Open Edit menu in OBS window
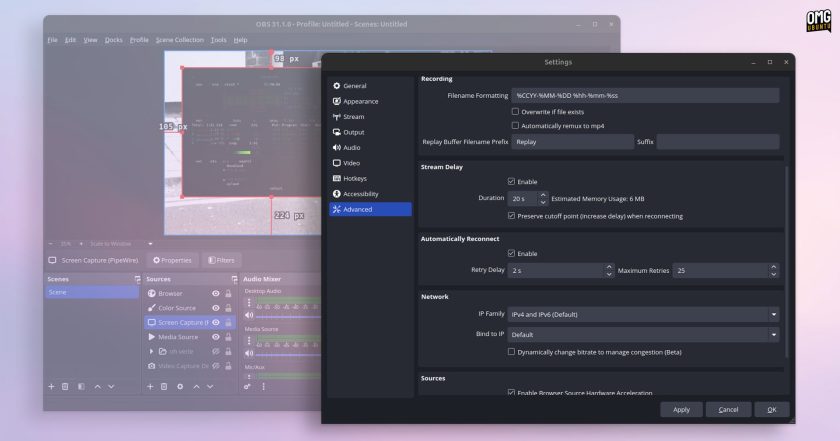 [x=70, y=40]
